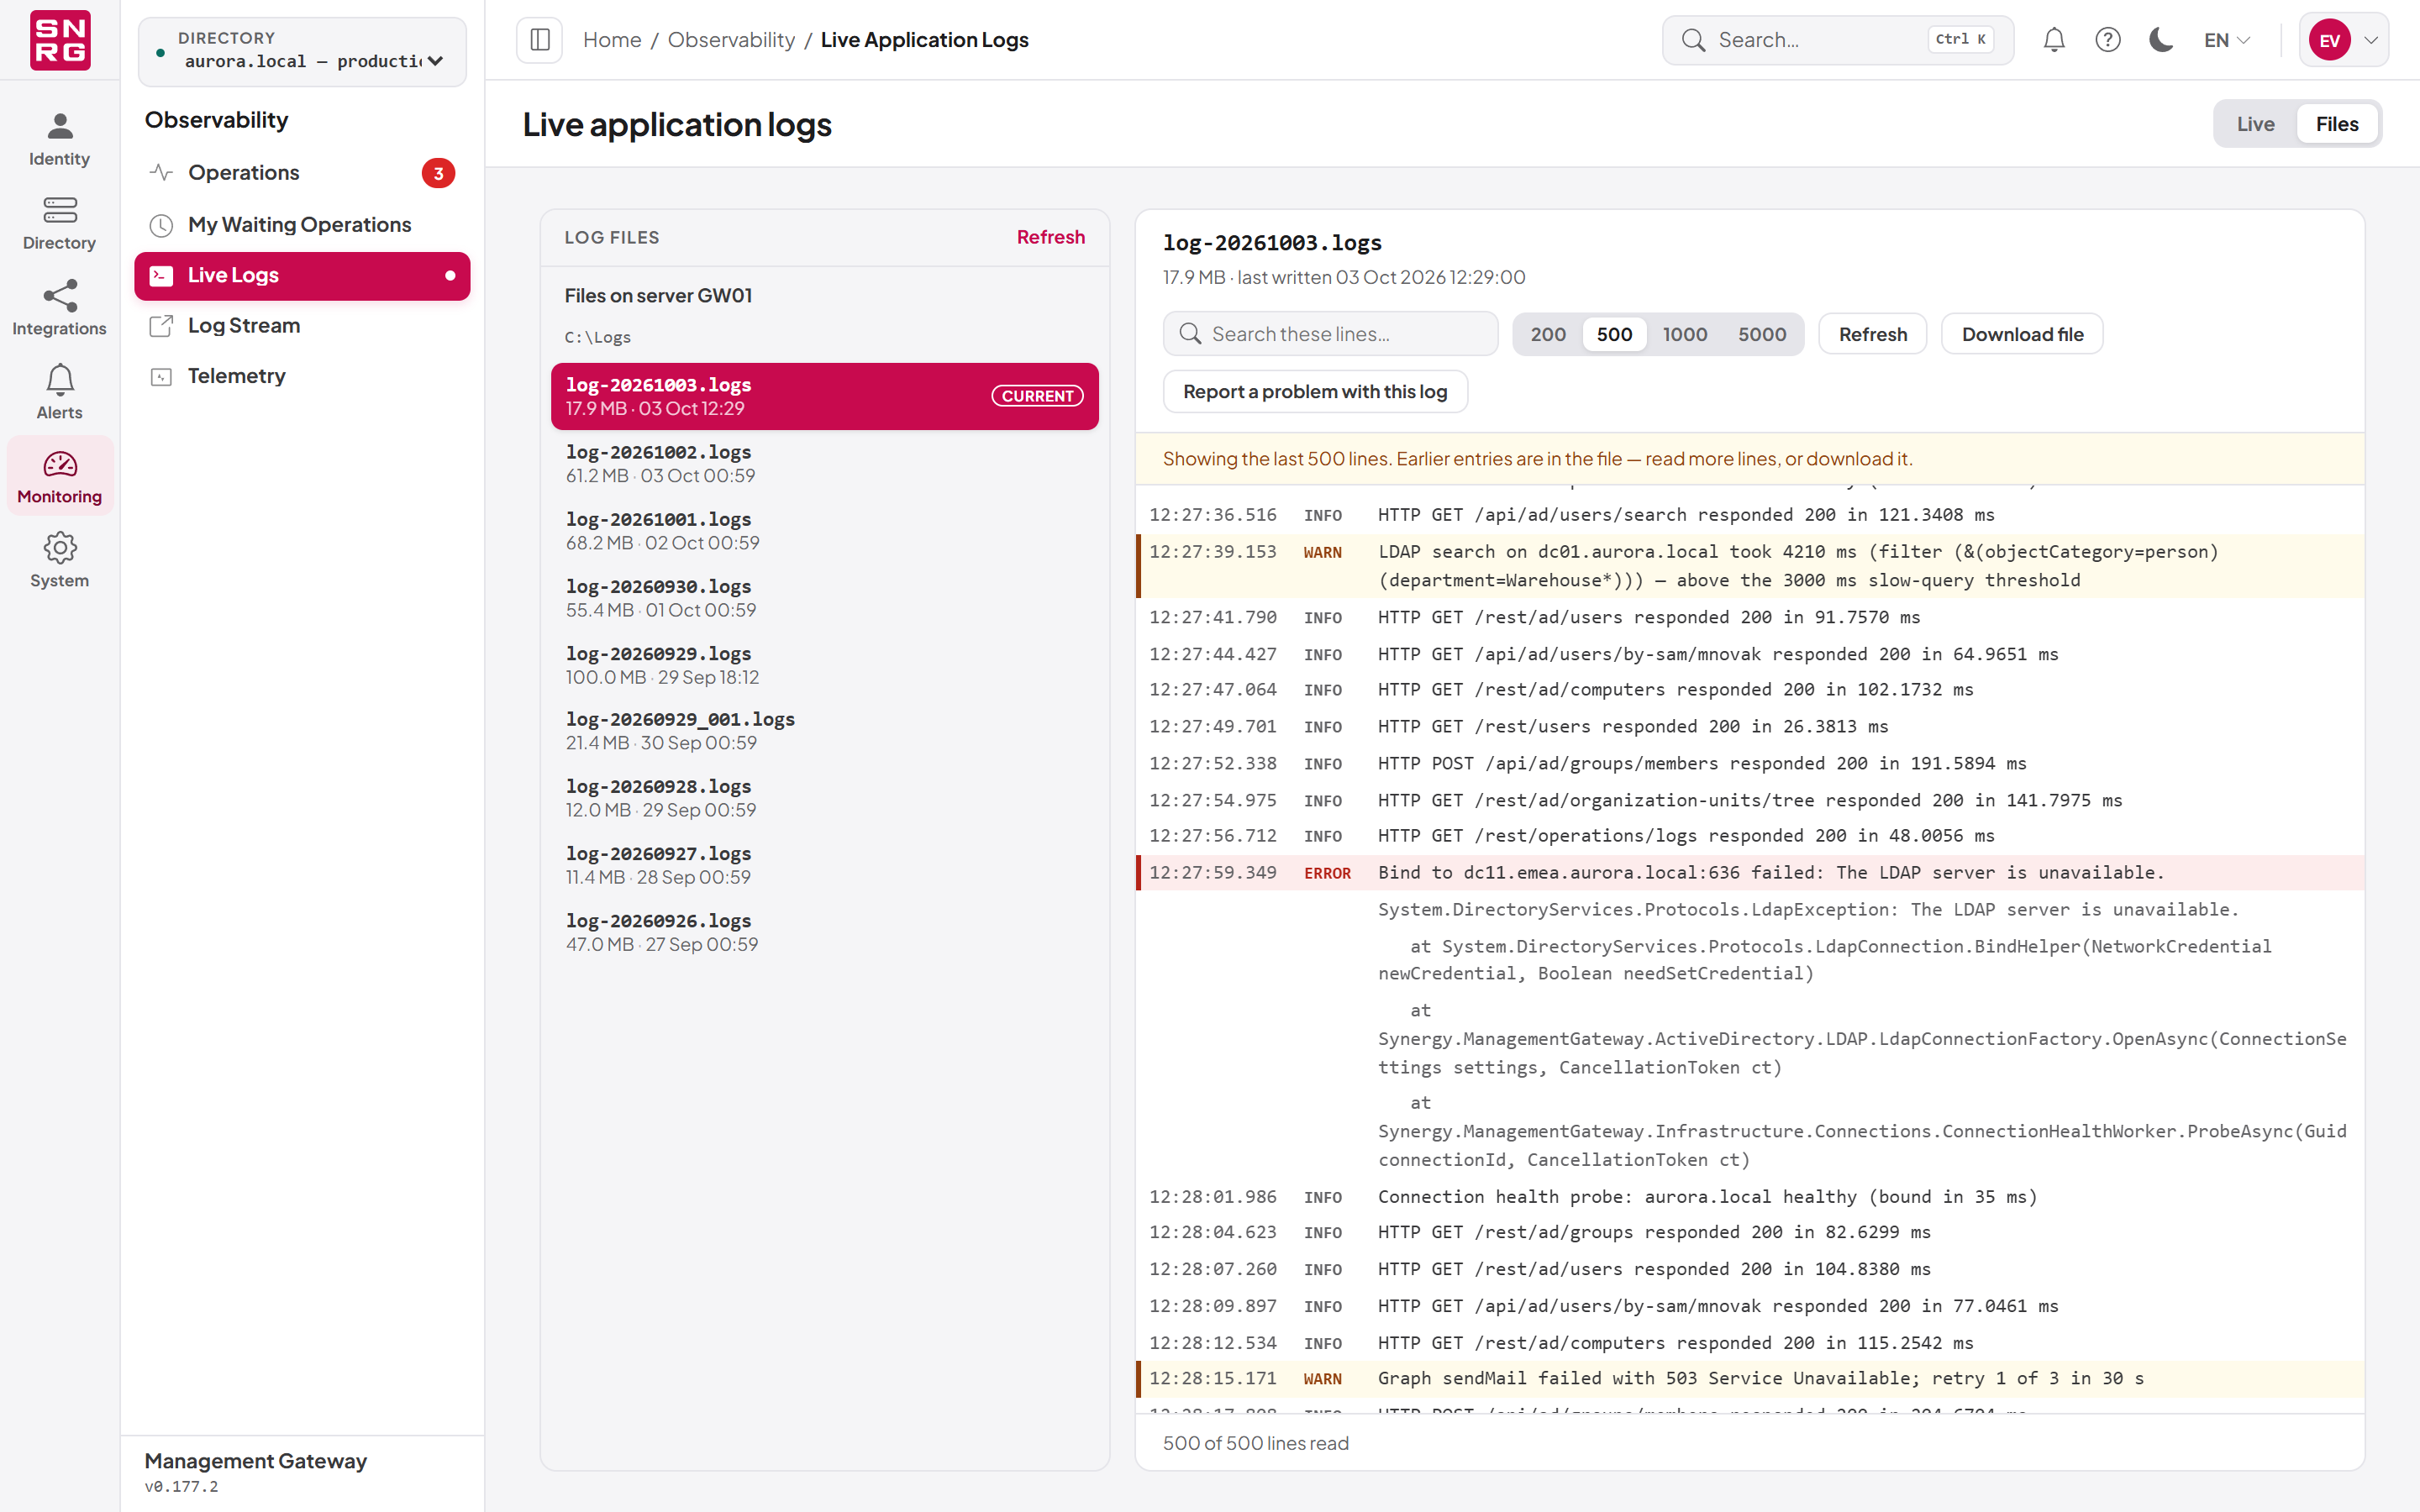This screenshot has height=1512, width=2420.
Task: Select log-20260929.logs file
Action: (824, 665)
